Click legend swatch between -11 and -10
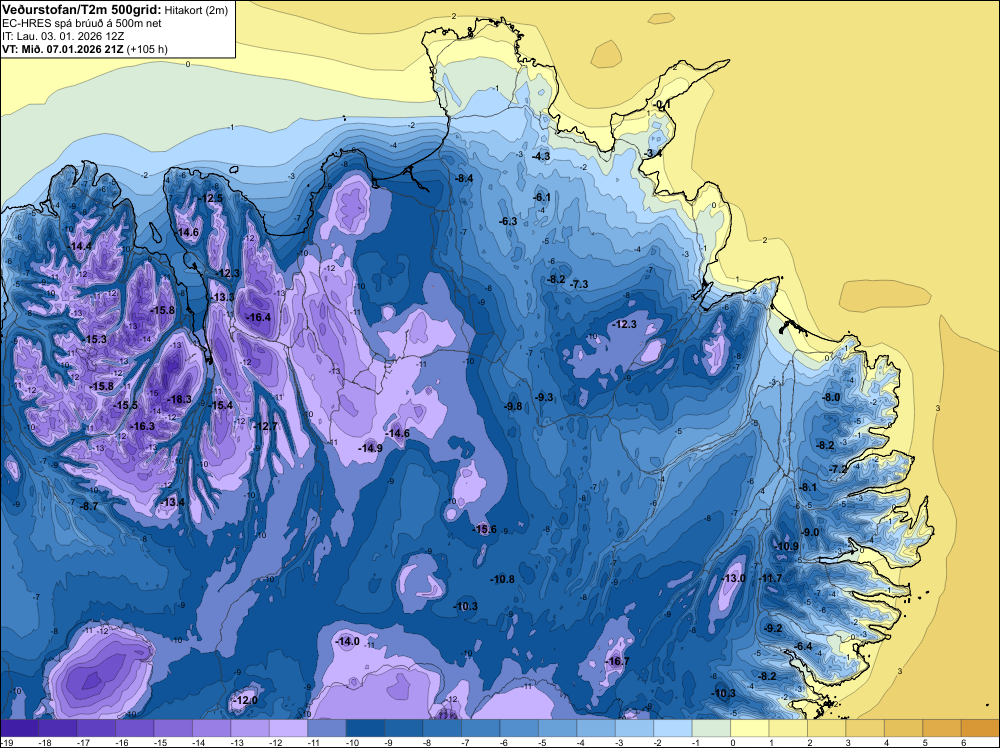The image size is (1000, 748). [327, 728]
